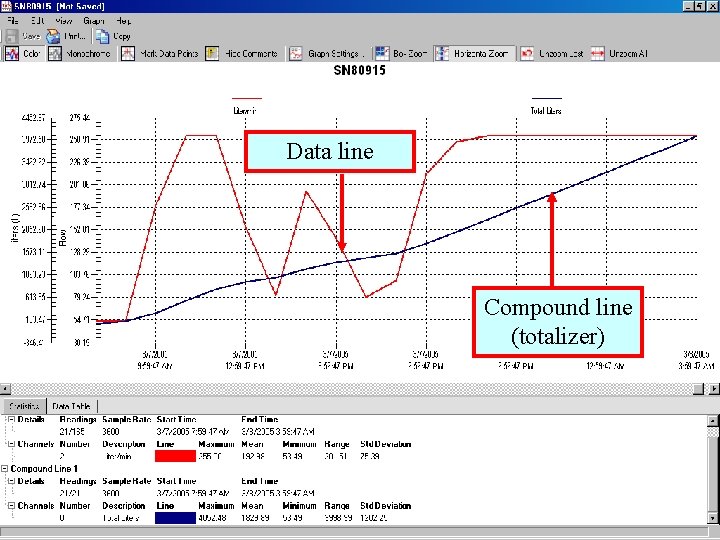Image resolution: width=720 pixels, height=540 pixels.
Task: Click the Save toolbar button
Action: click(23, 36)
